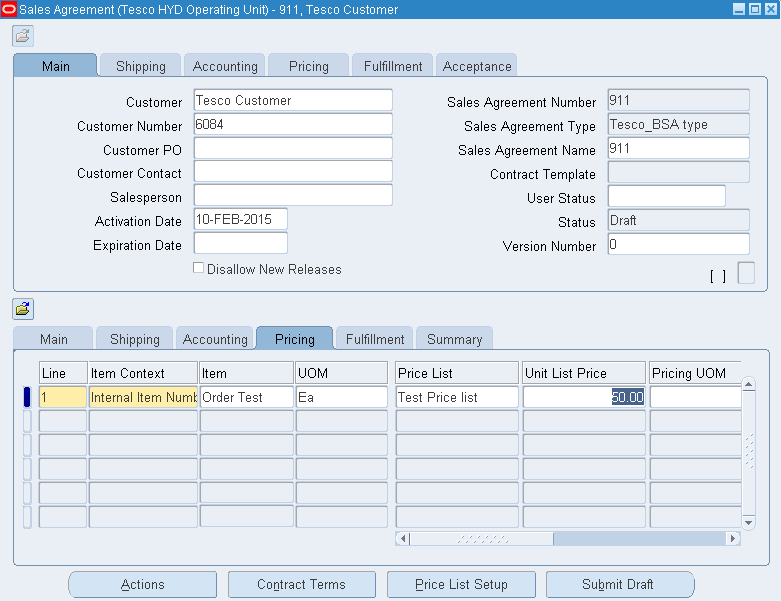Click the Item column header
The height and width of the screenshot is (601, 781).
pos(247,373)
